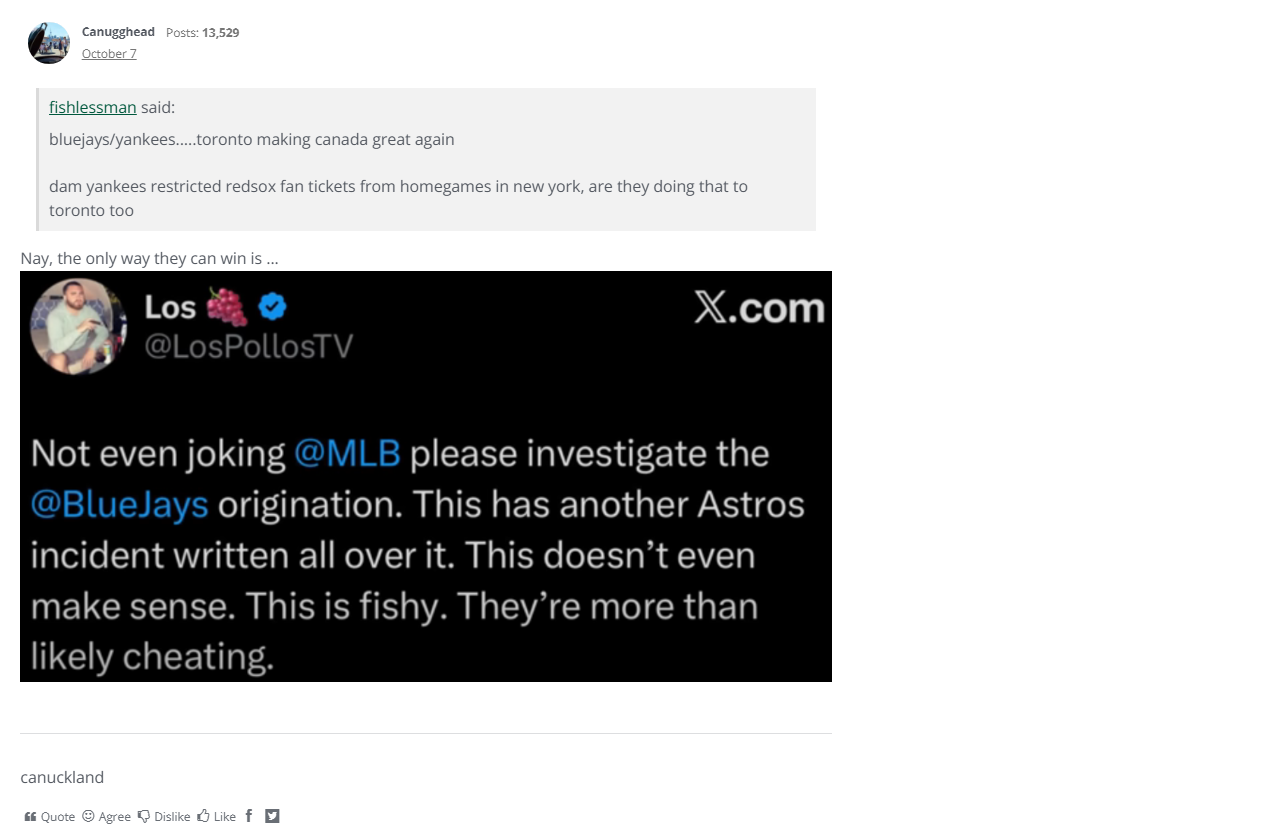The width and height of the screenshot is (1283, 828).
Task: Click the X.com watermark in the image
Action: [759, 308]
